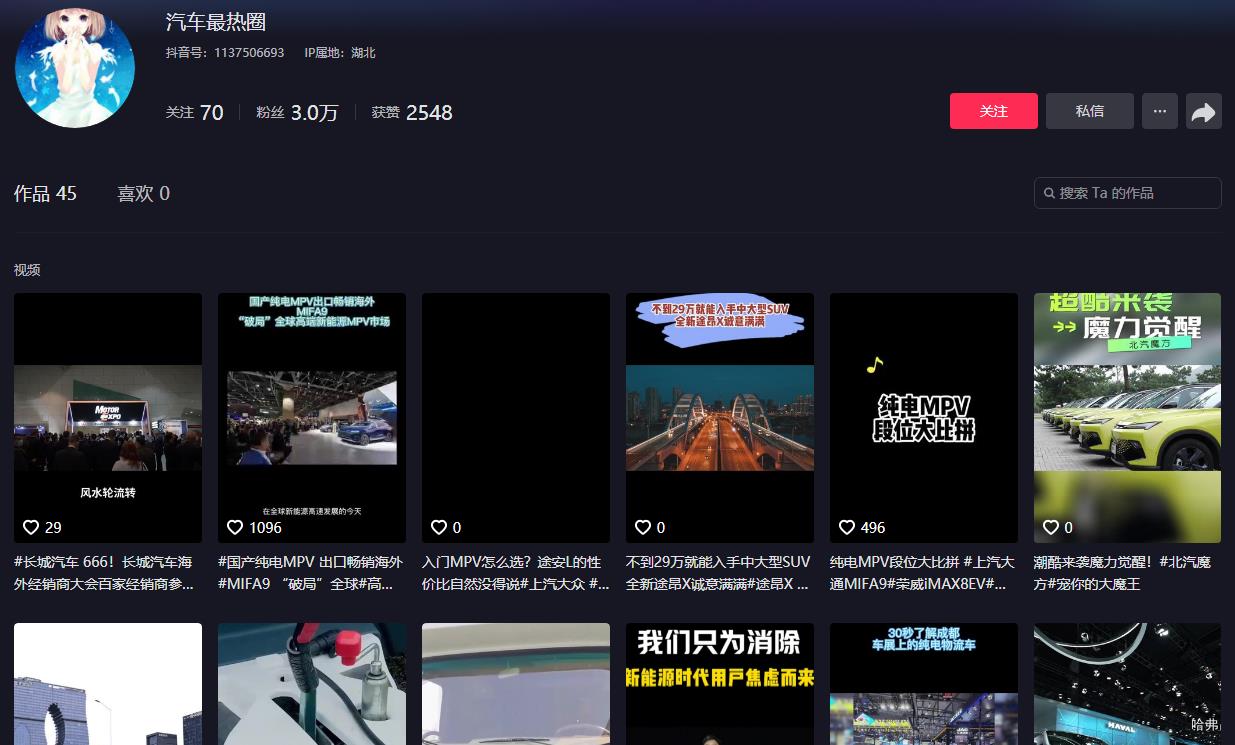Click heart icon showing 29 likes
1235x745 pixels.
(31, 527)
